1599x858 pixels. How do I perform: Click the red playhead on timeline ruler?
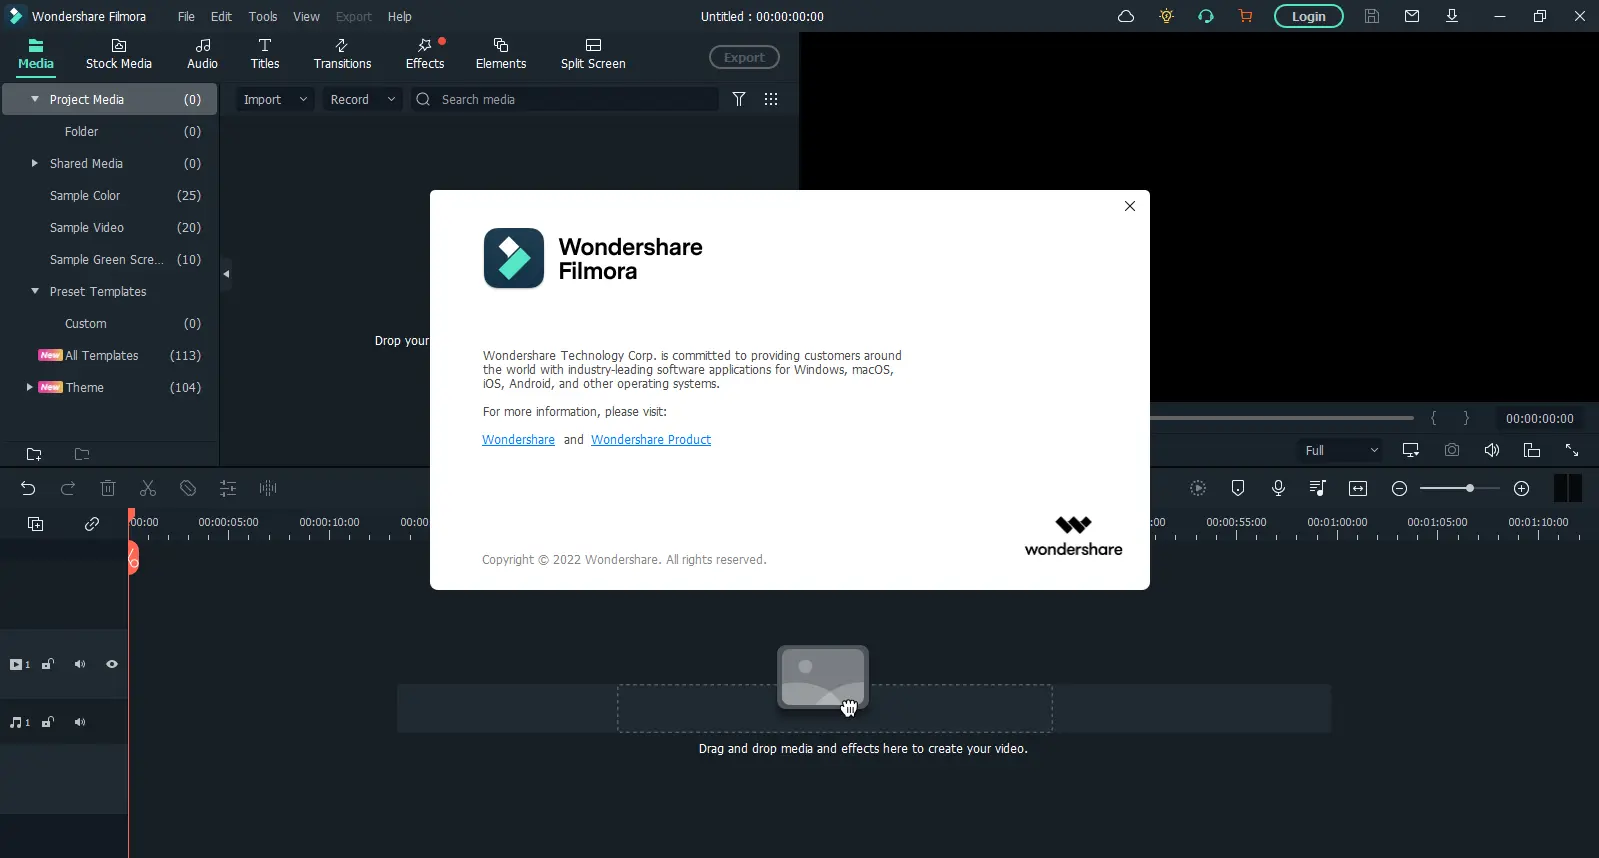(x=131, y=517)
